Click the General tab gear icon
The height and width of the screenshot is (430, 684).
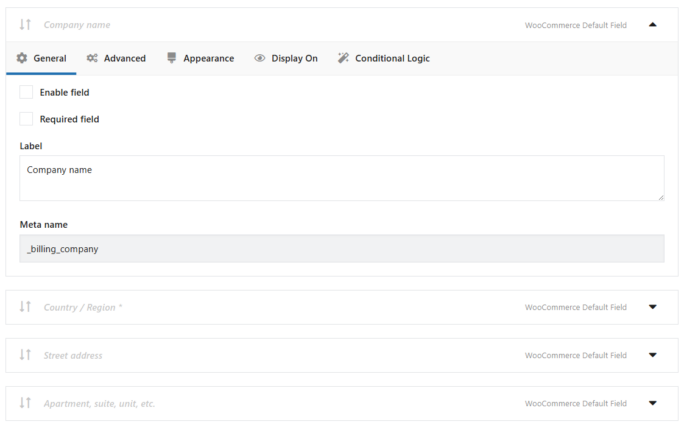(22, 58)
